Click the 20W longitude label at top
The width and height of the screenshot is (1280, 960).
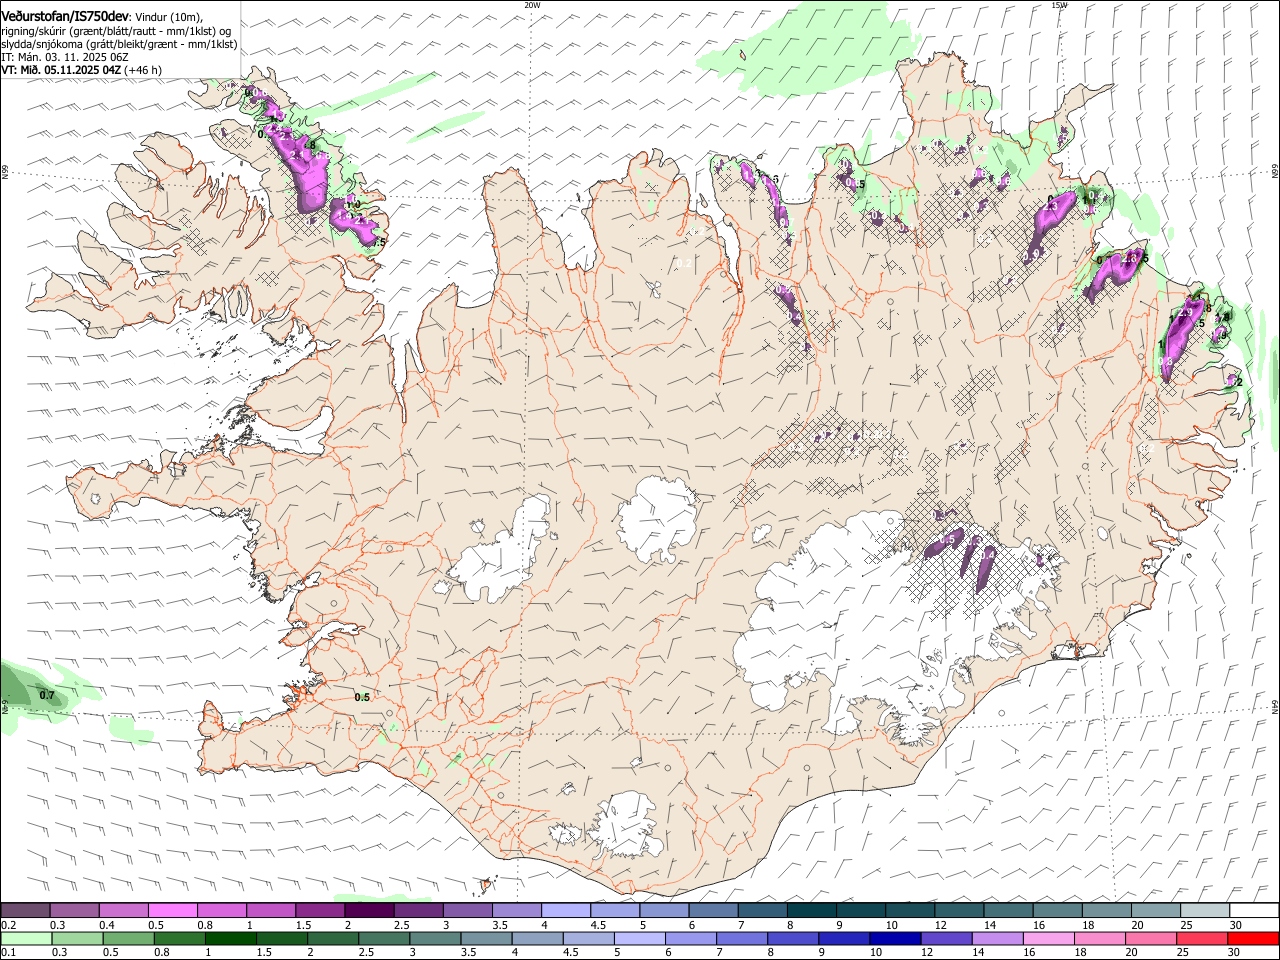[x=532, y=5]
